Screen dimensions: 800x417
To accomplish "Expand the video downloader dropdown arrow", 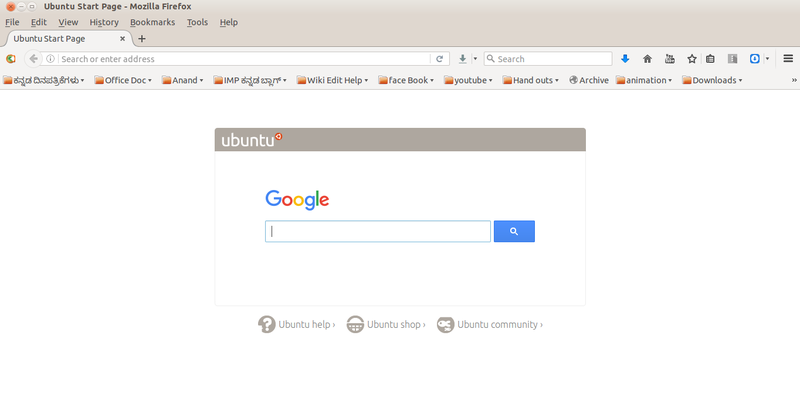I will 475,59.
